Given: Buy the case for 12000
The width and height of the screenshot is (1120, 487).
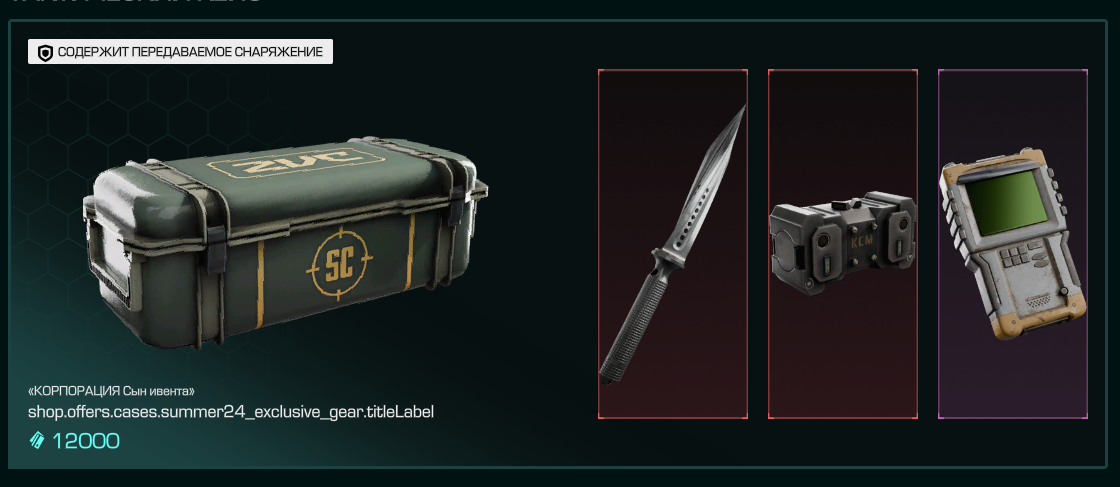Looking at the screenshot, I should click(x=74, y=441).
